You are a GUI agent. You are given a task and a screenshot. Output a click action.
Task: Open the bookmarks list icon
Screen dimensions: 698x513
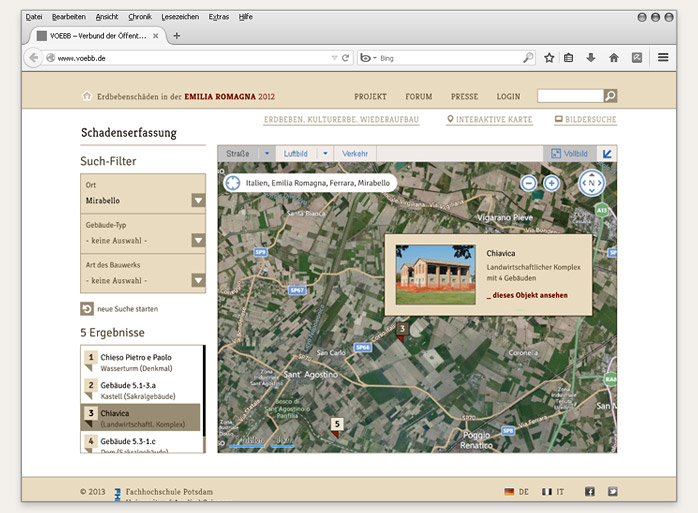click(x=568, y=58)
